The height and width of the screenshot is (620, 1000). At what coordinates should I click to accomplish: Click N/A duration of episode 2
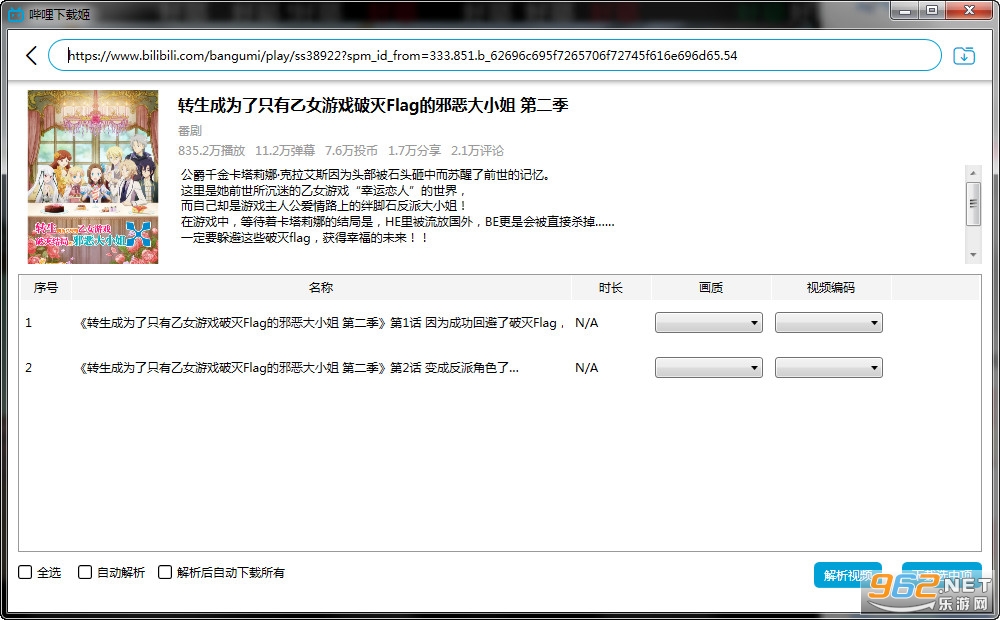(587, 368)
